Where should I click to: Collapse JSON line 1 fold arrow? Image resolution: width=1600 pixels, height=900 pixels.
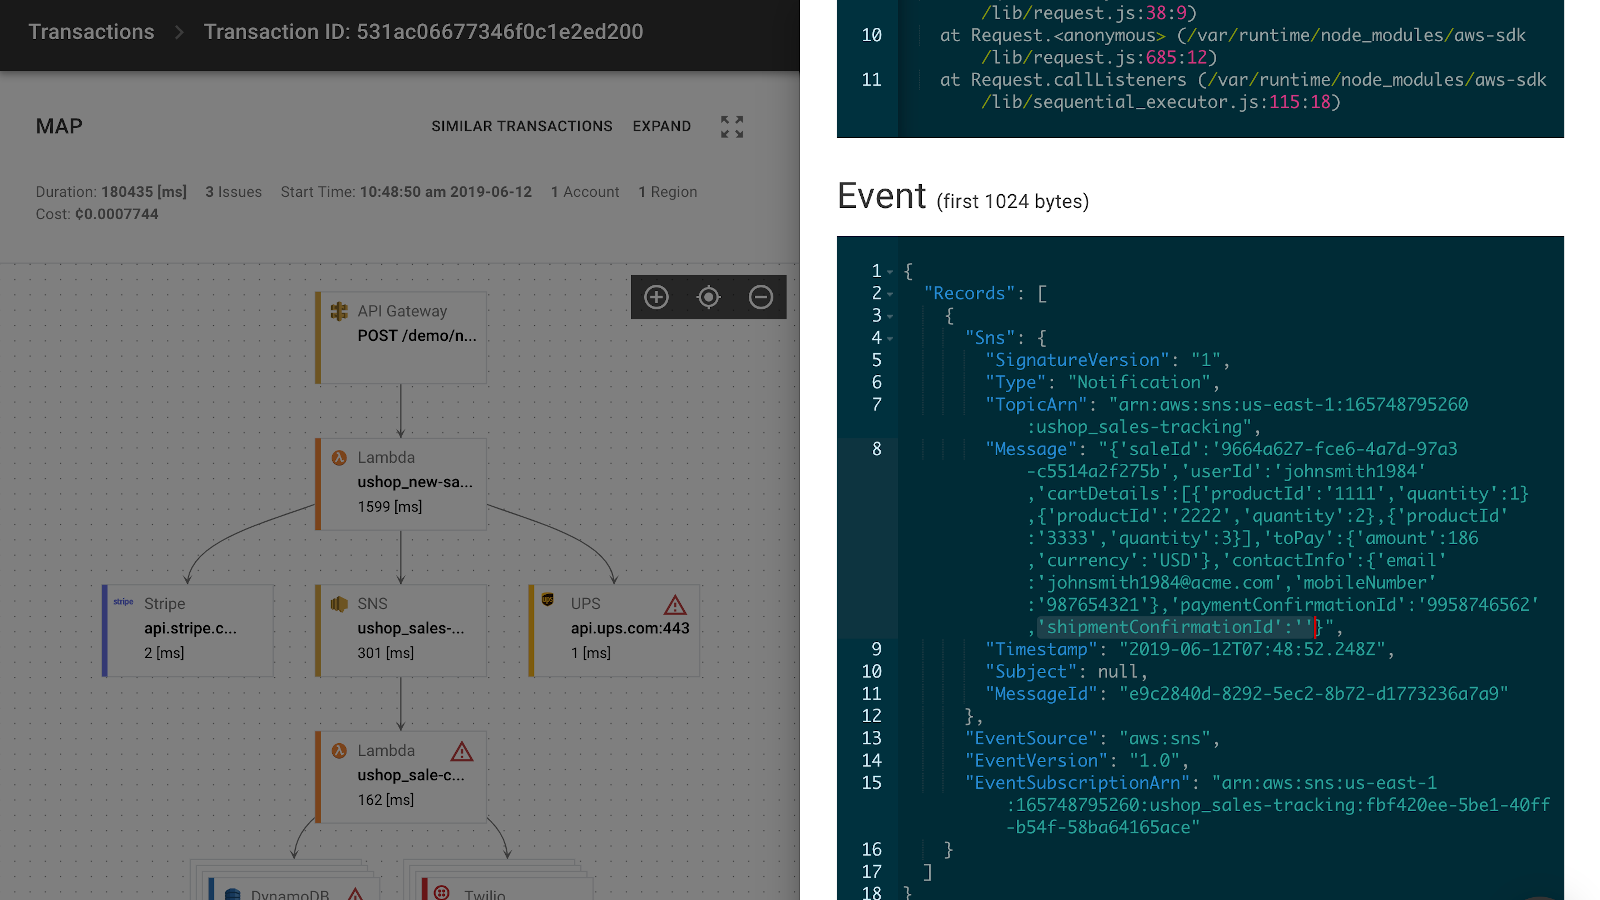click(890, 272)
